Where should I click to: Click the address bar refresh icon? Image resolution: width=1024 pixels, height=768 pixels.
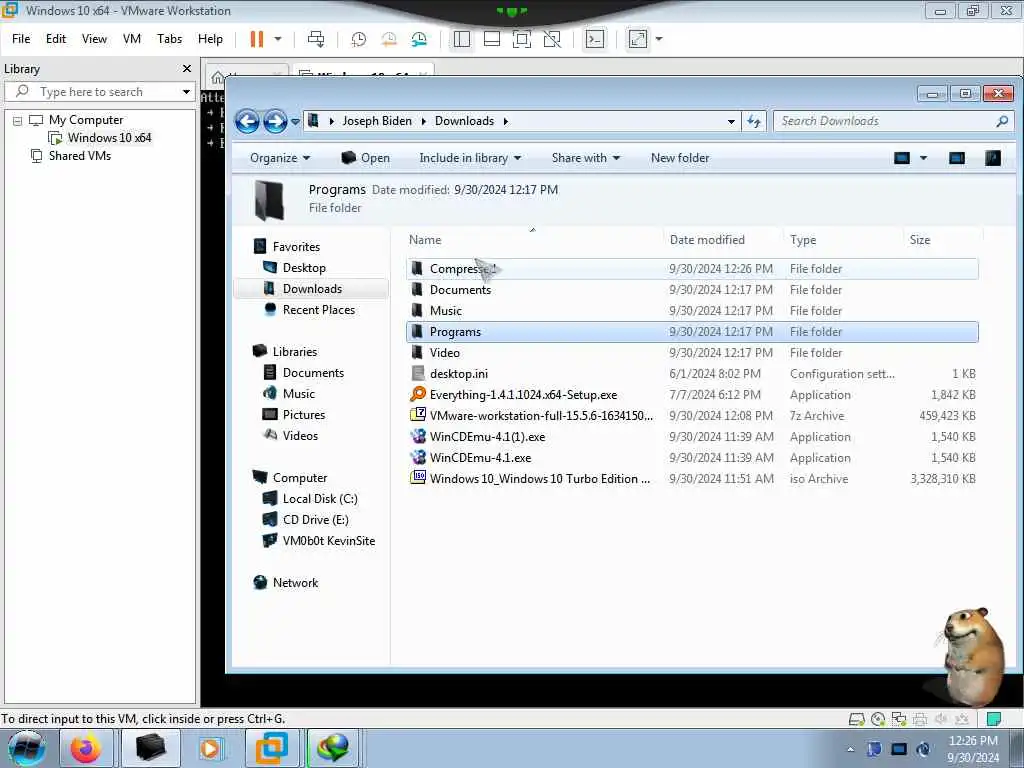click(x=754, y=121)
